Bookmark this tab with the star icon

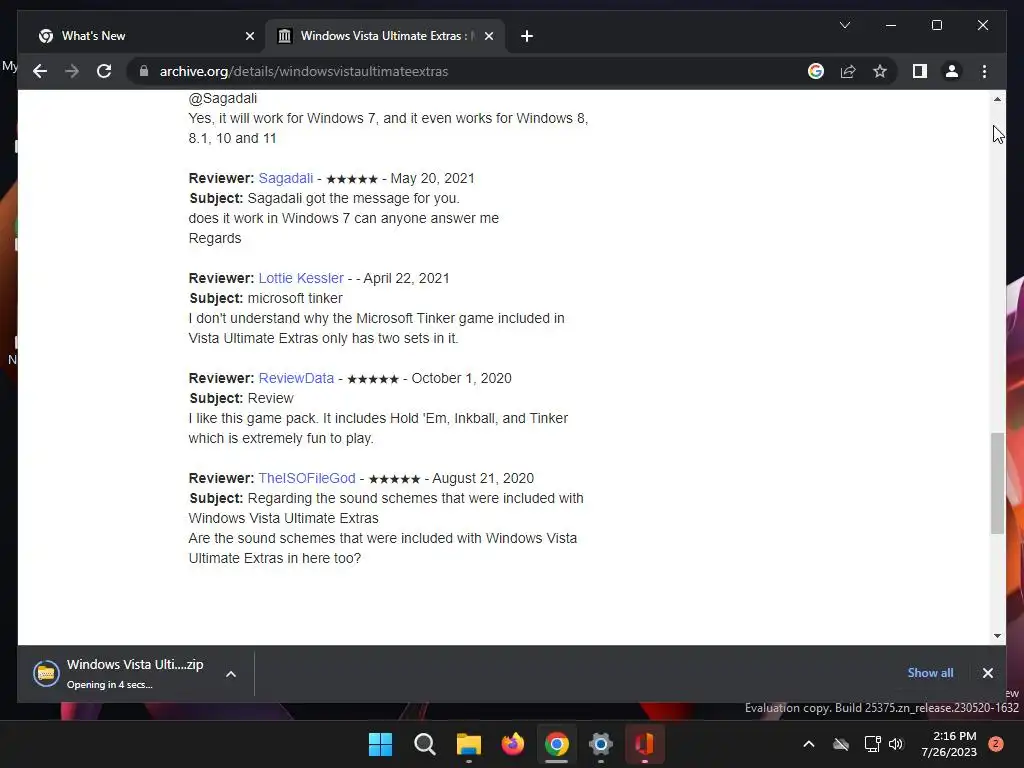click(x=880, y=71)
